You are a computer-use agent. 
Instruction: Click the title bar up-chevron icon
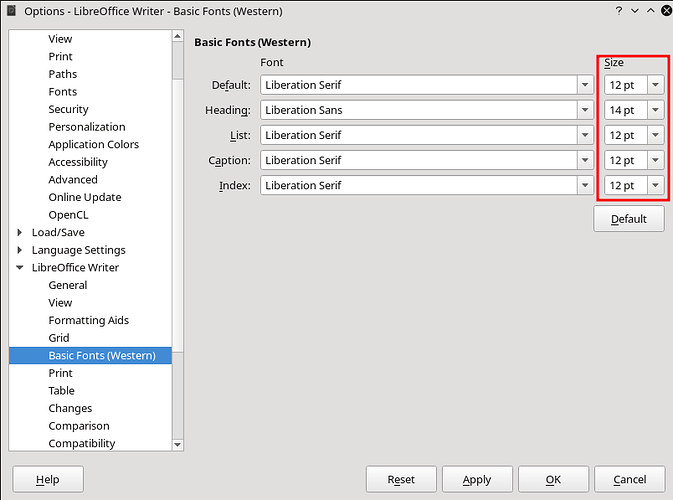651,11
